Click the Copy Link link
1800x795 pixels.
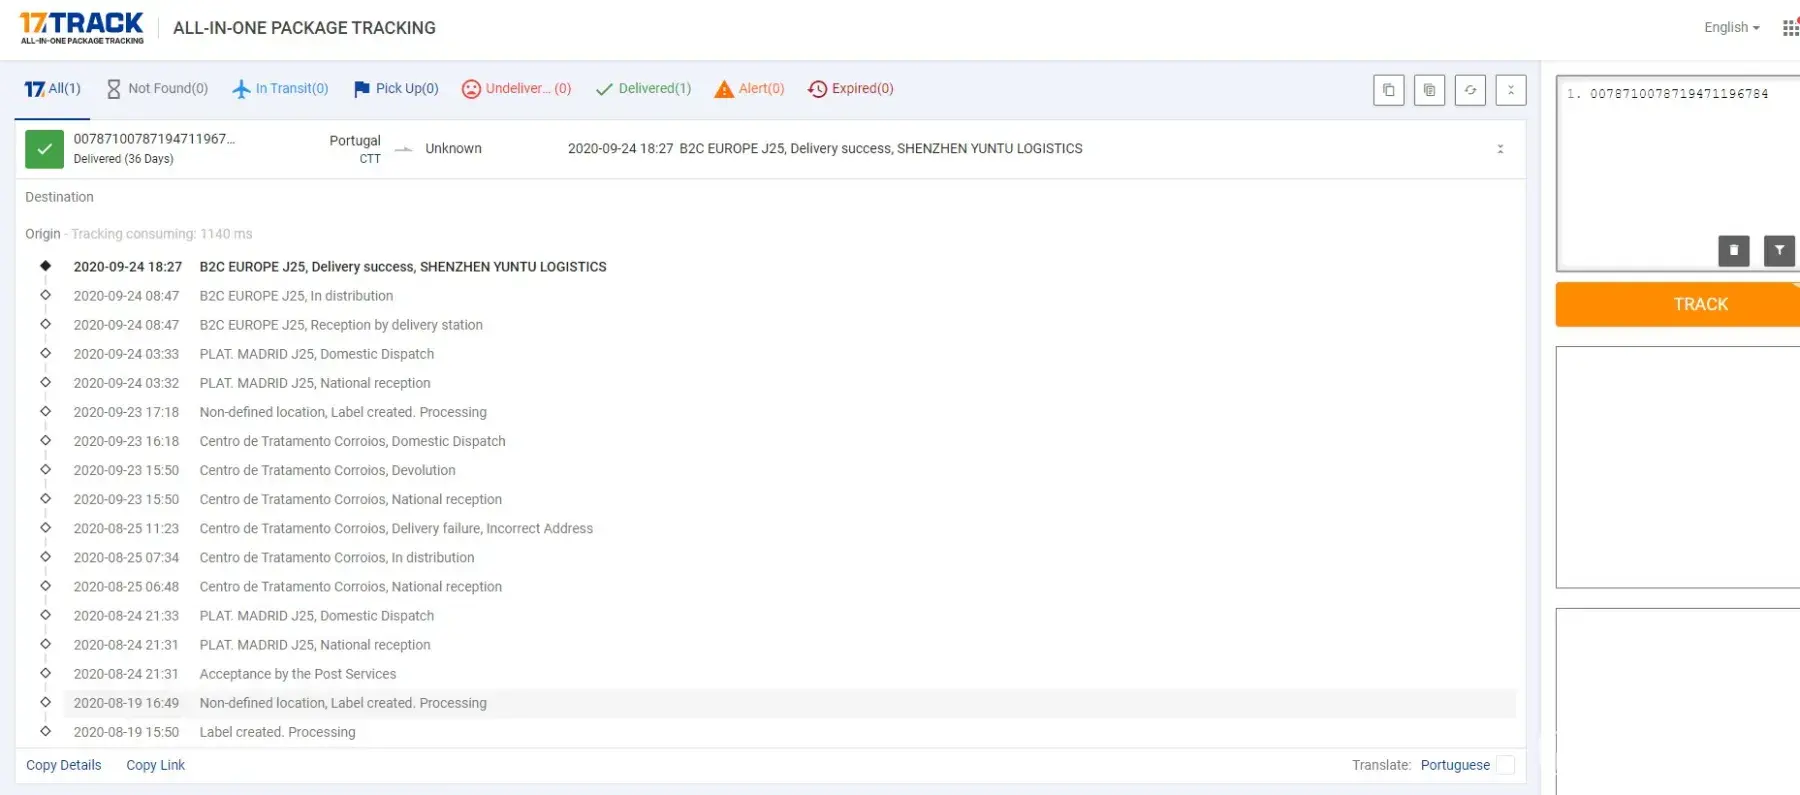tap(155, 765)
